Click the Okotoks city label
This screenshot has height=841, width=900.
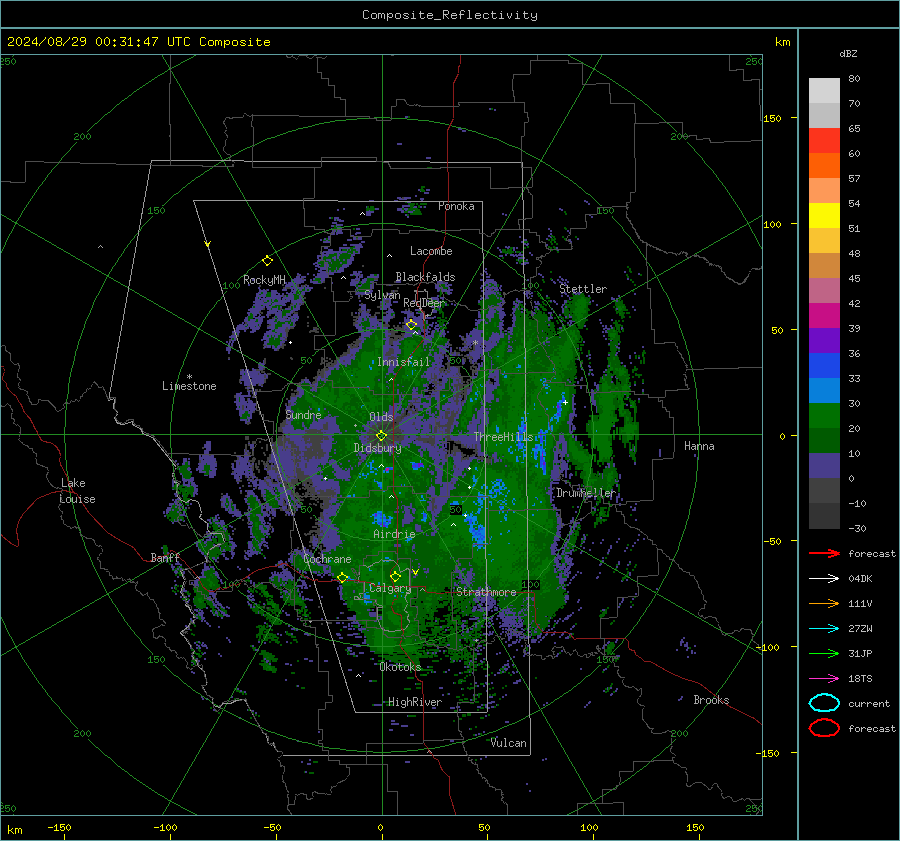401,667
